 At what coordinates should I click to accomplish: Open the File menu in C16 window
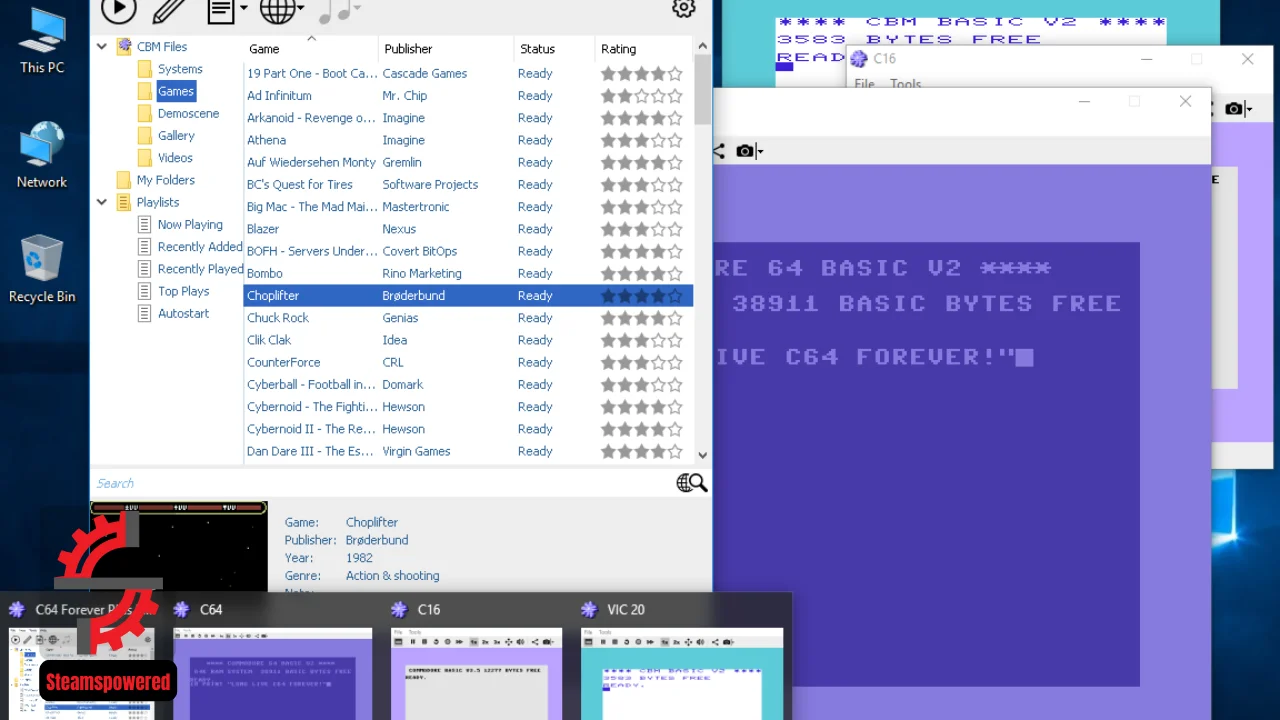[864, 85]
